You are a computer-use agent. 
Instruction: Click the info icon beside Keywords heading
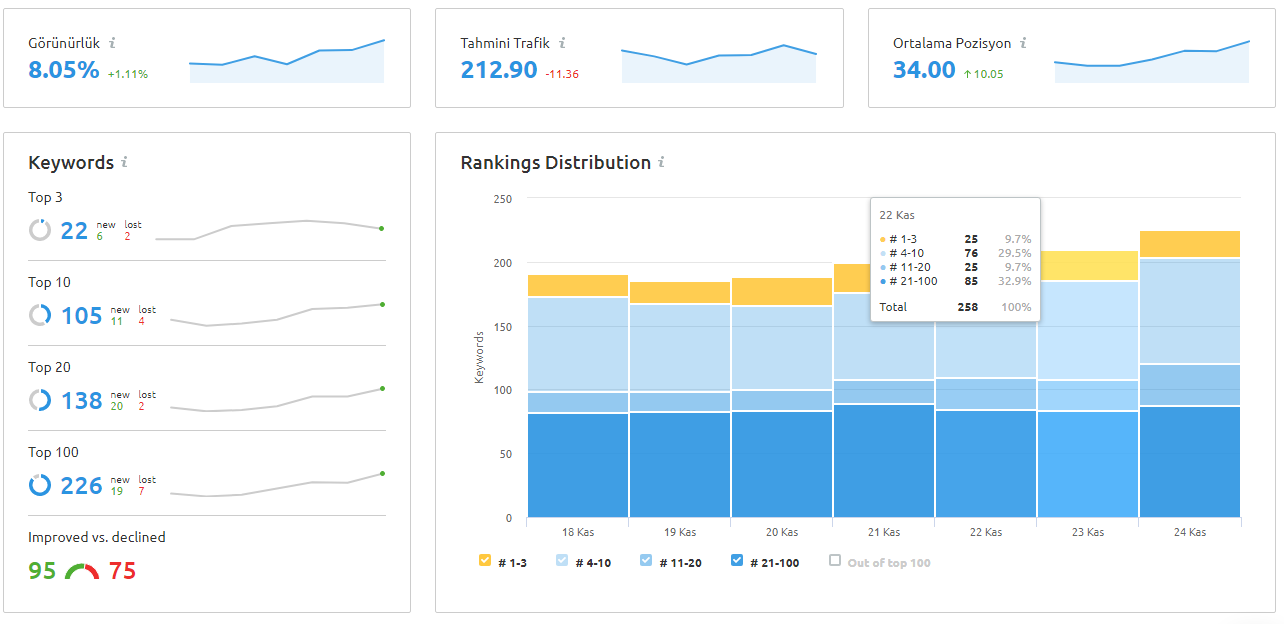[124, 162]
